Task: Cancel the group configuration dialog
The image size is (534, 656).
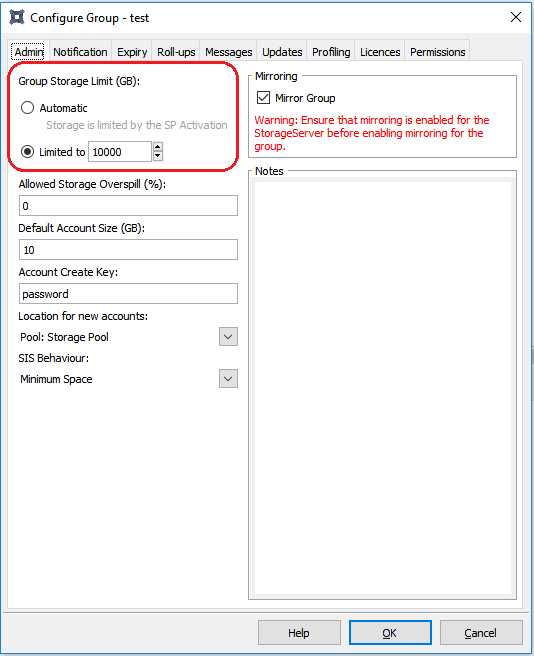Action: [x=481, y=633]
